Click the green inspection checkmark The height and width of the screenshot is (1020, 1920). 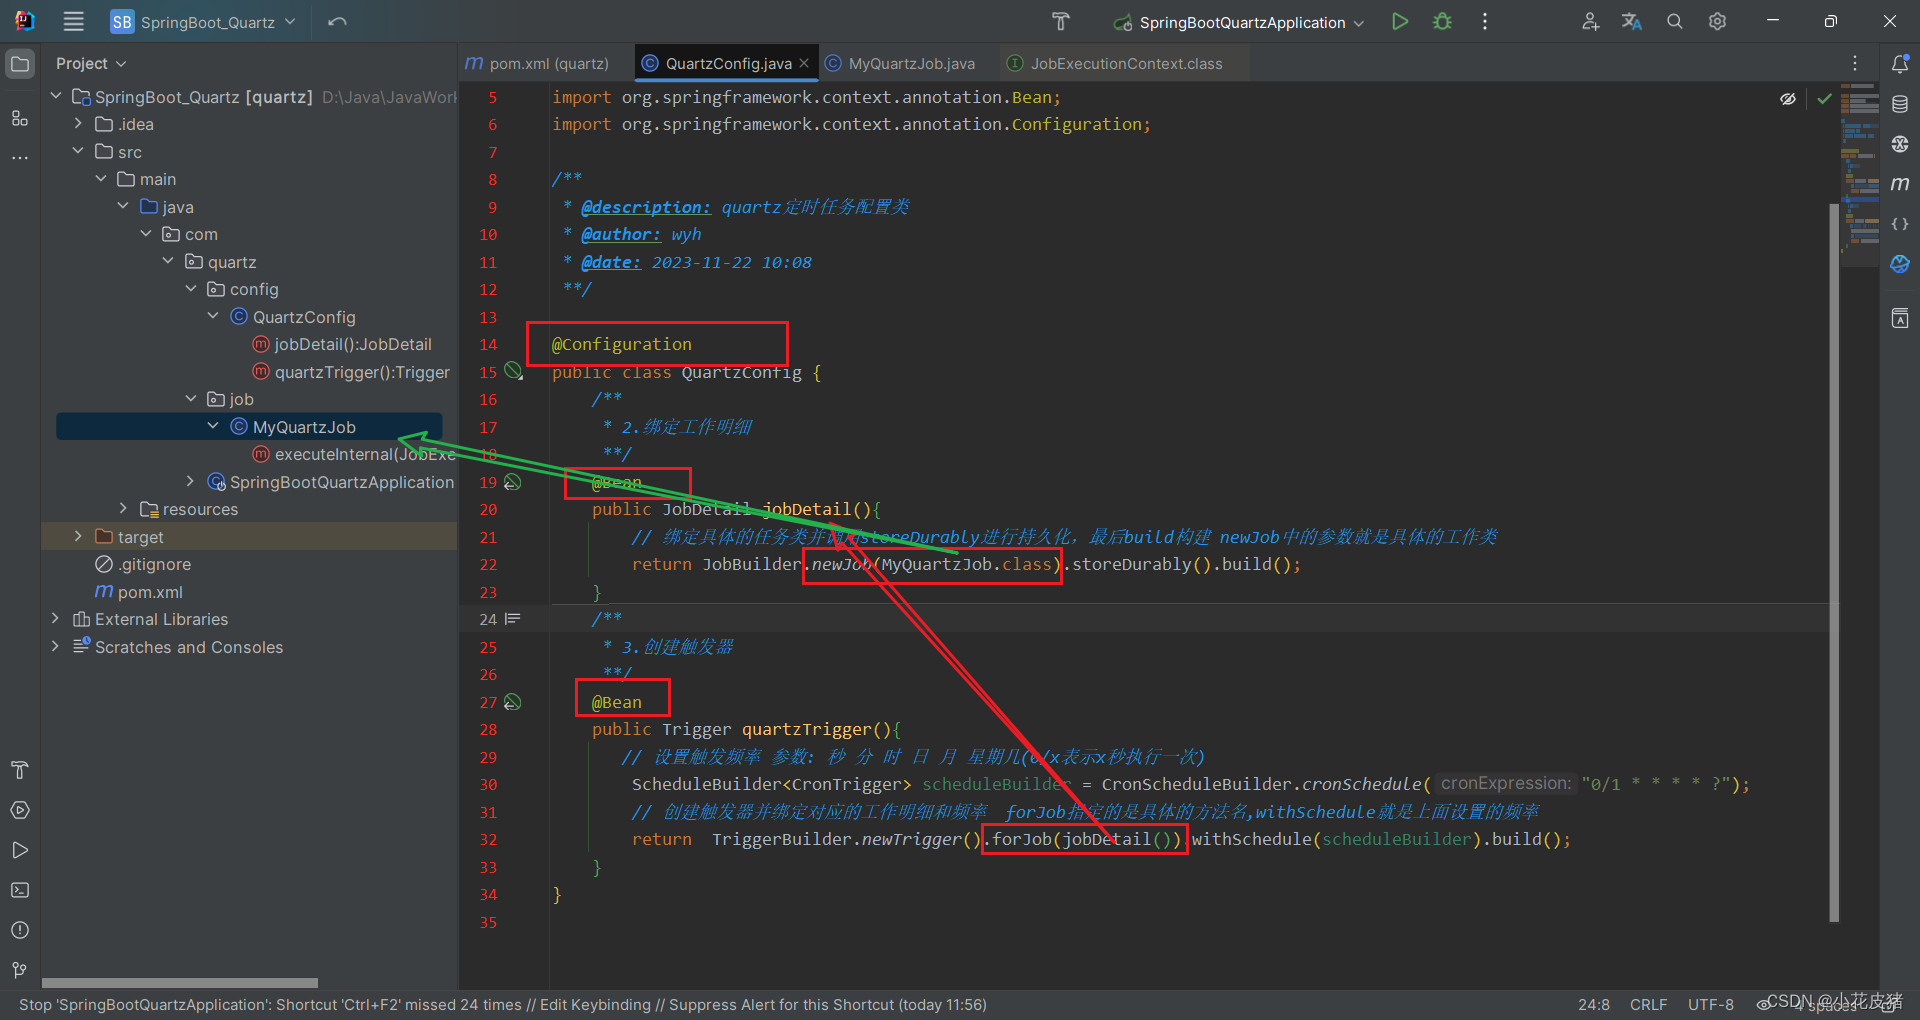tap(1824, 98)
